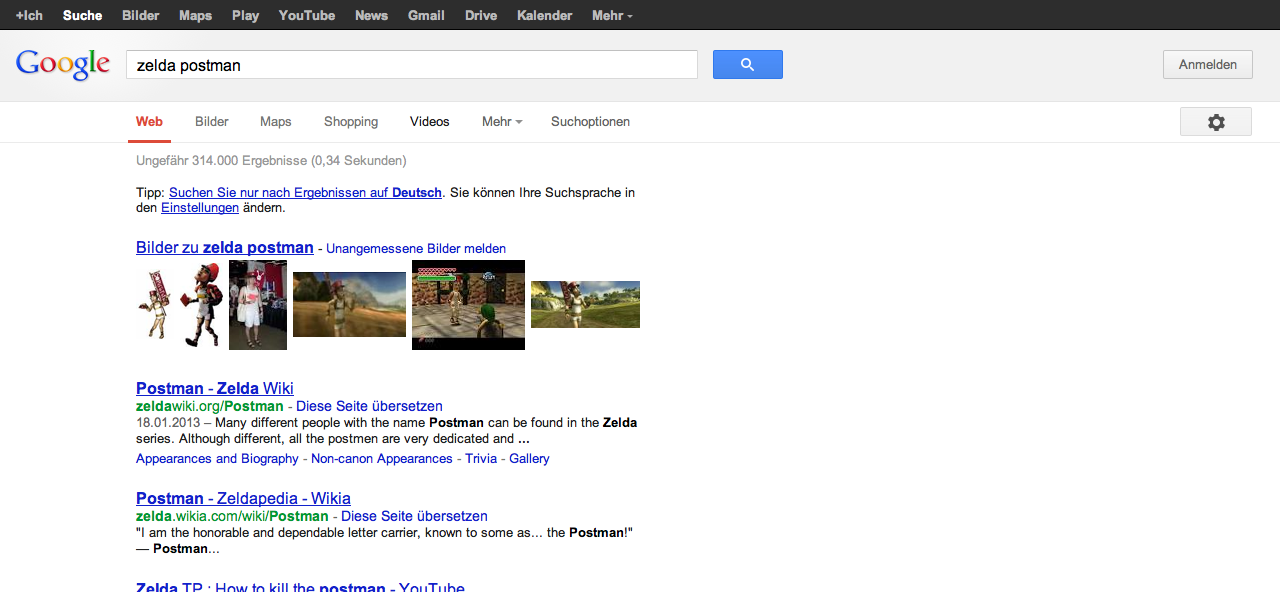Click the Einstellungen settings link
The width and height of the screenshot is (1280, 592).
(x=200, y=208)
